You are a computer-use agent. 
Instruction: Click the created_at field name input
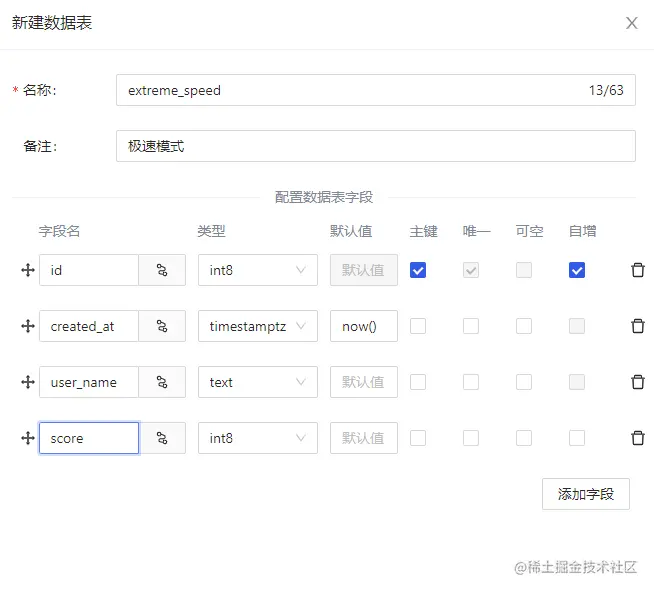[89, 326]
